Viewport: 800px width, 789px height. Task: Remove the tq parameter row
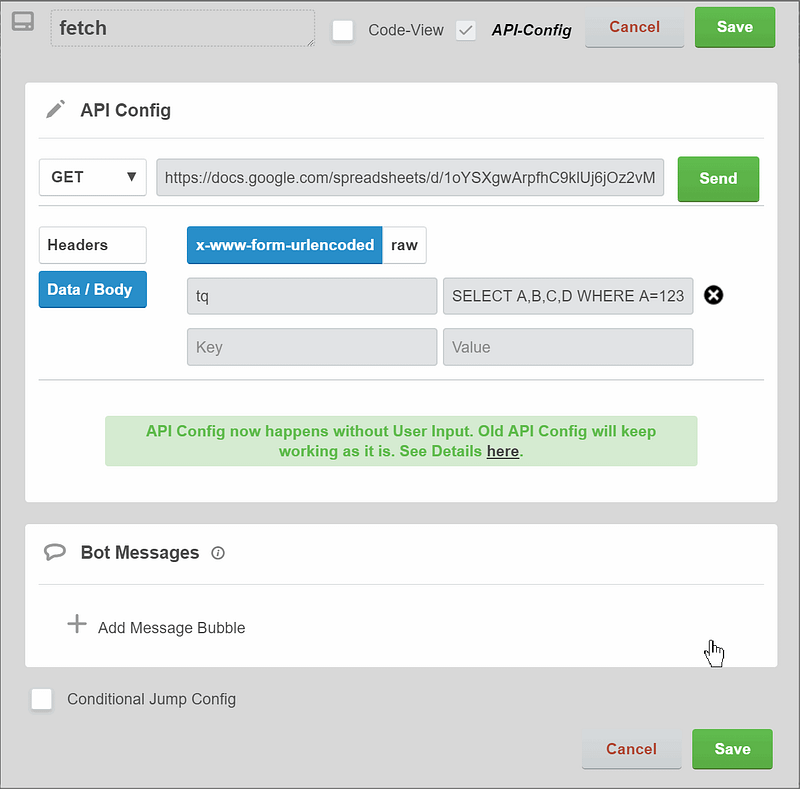[713, 295]
